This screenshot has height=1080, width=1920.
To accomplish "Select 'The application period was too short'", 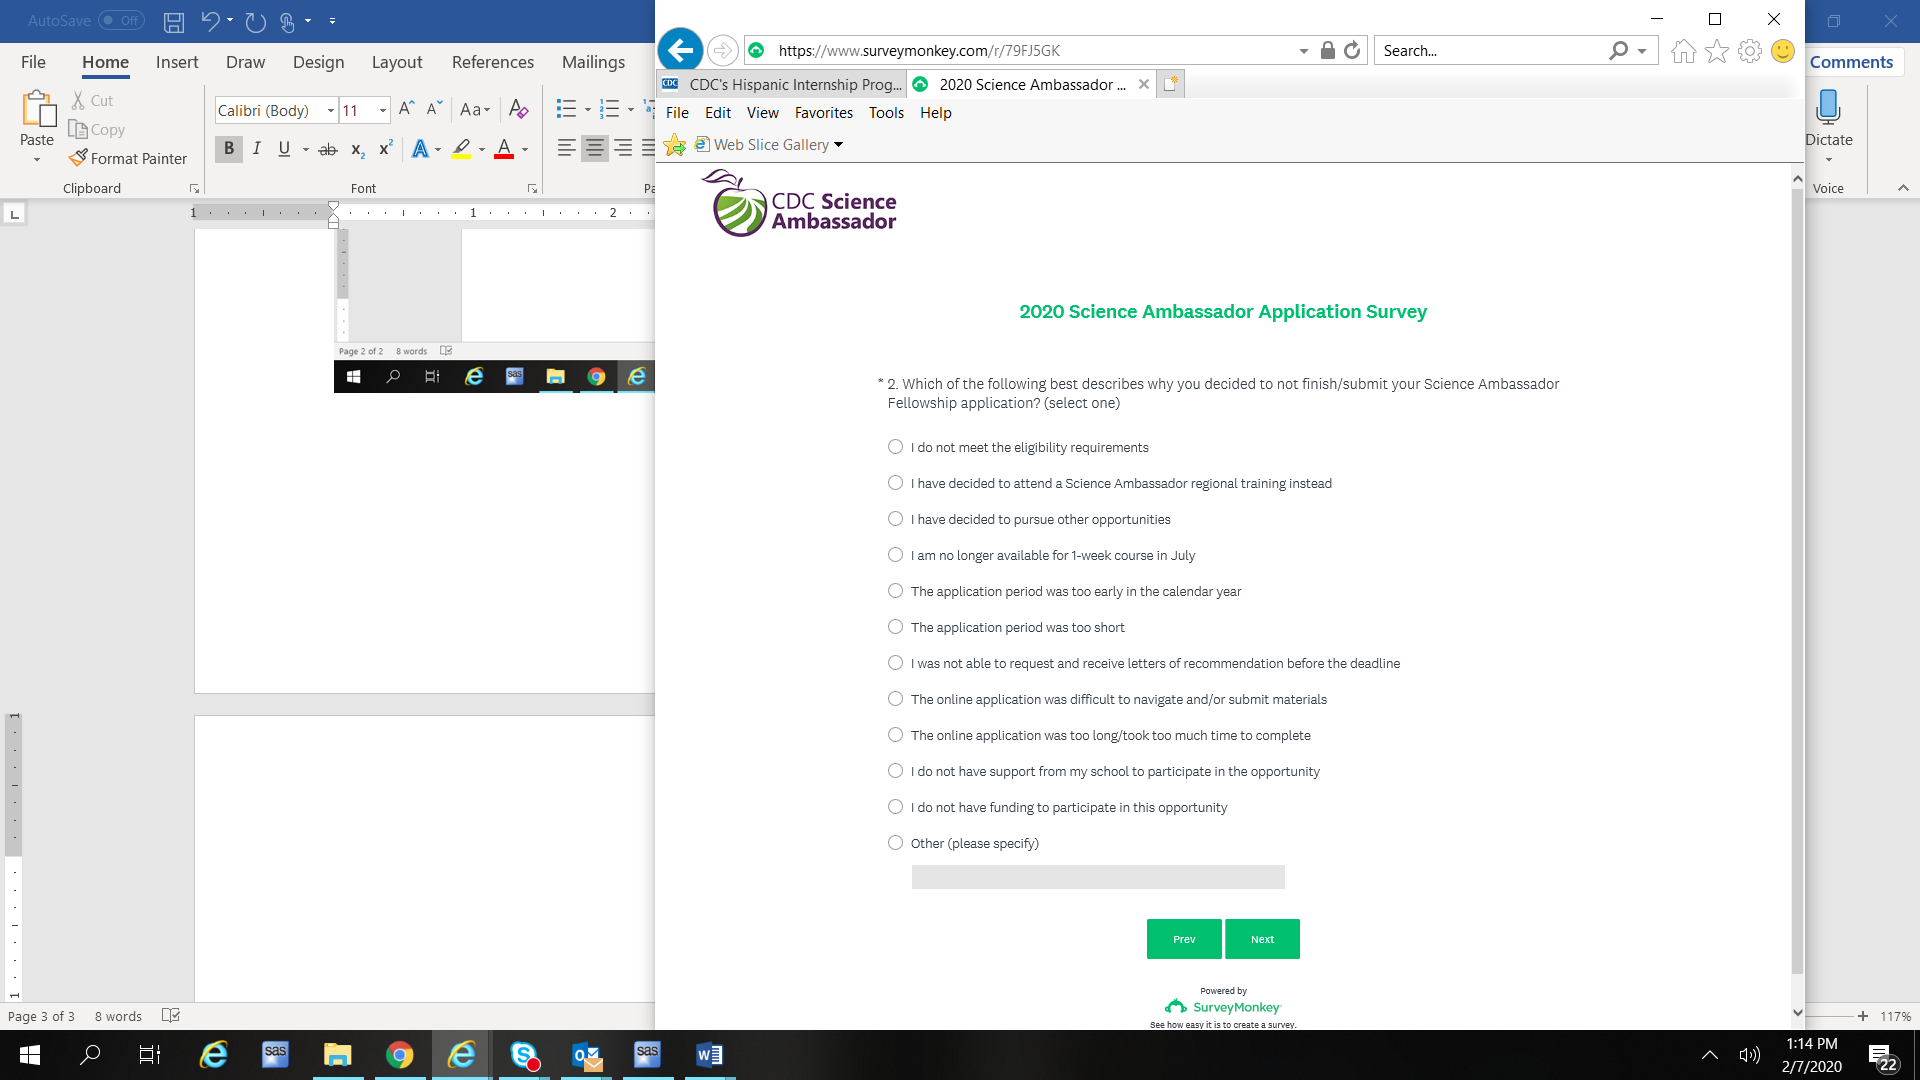I will tap(895, 627).
